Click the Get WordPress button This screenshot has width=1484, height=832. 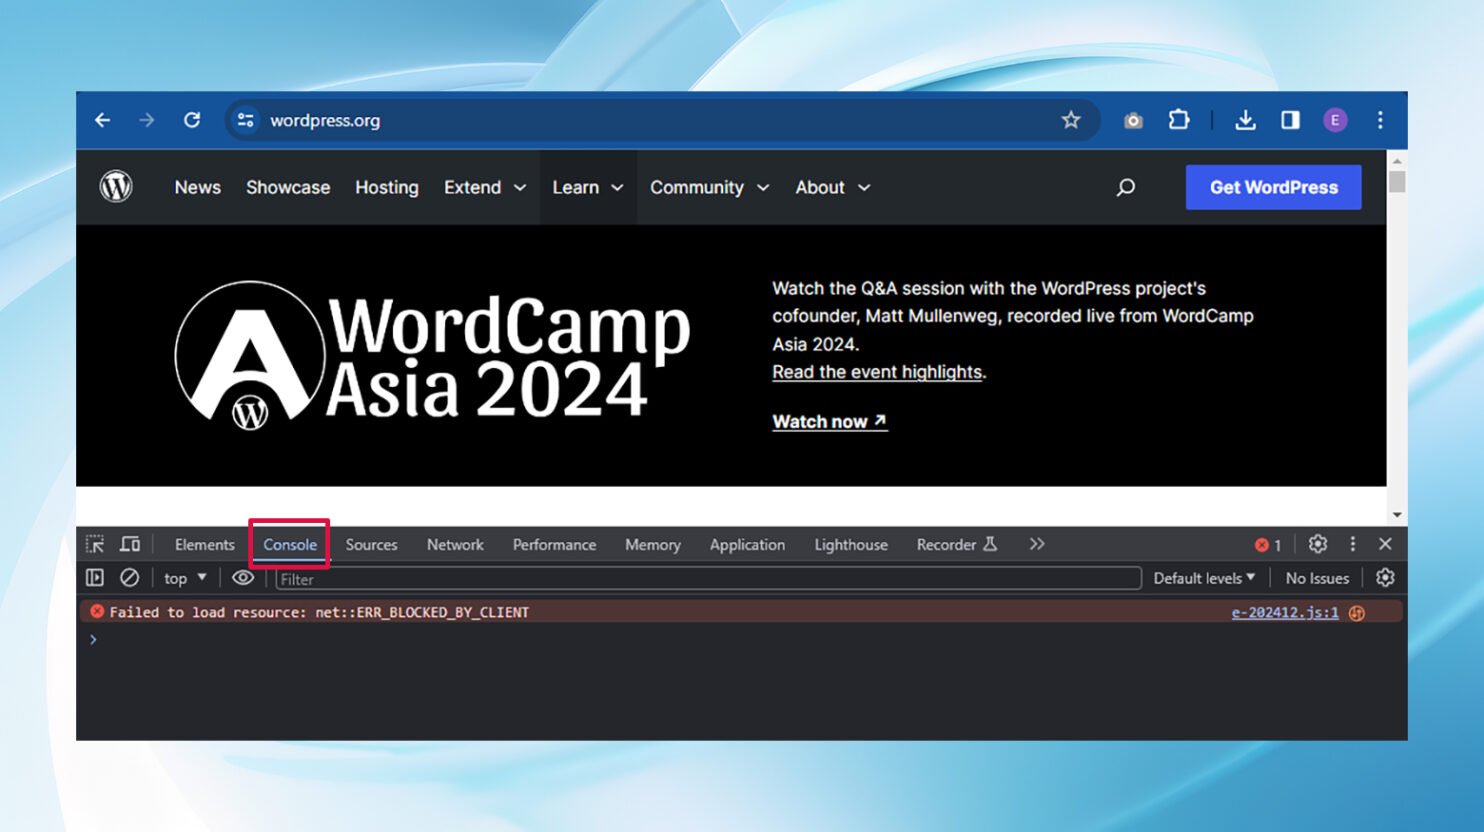1273,187
